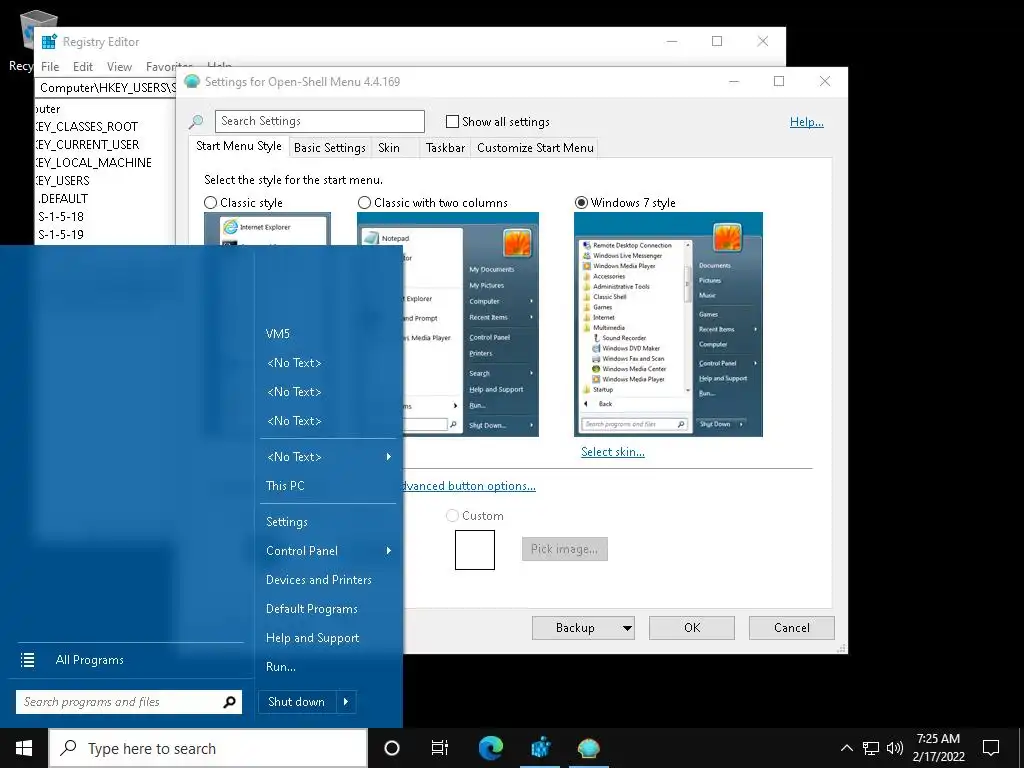Viewport: 1024px width, 768px height.
Task: Open Task View on the taskbar
Action: click(x=440, y=748)
